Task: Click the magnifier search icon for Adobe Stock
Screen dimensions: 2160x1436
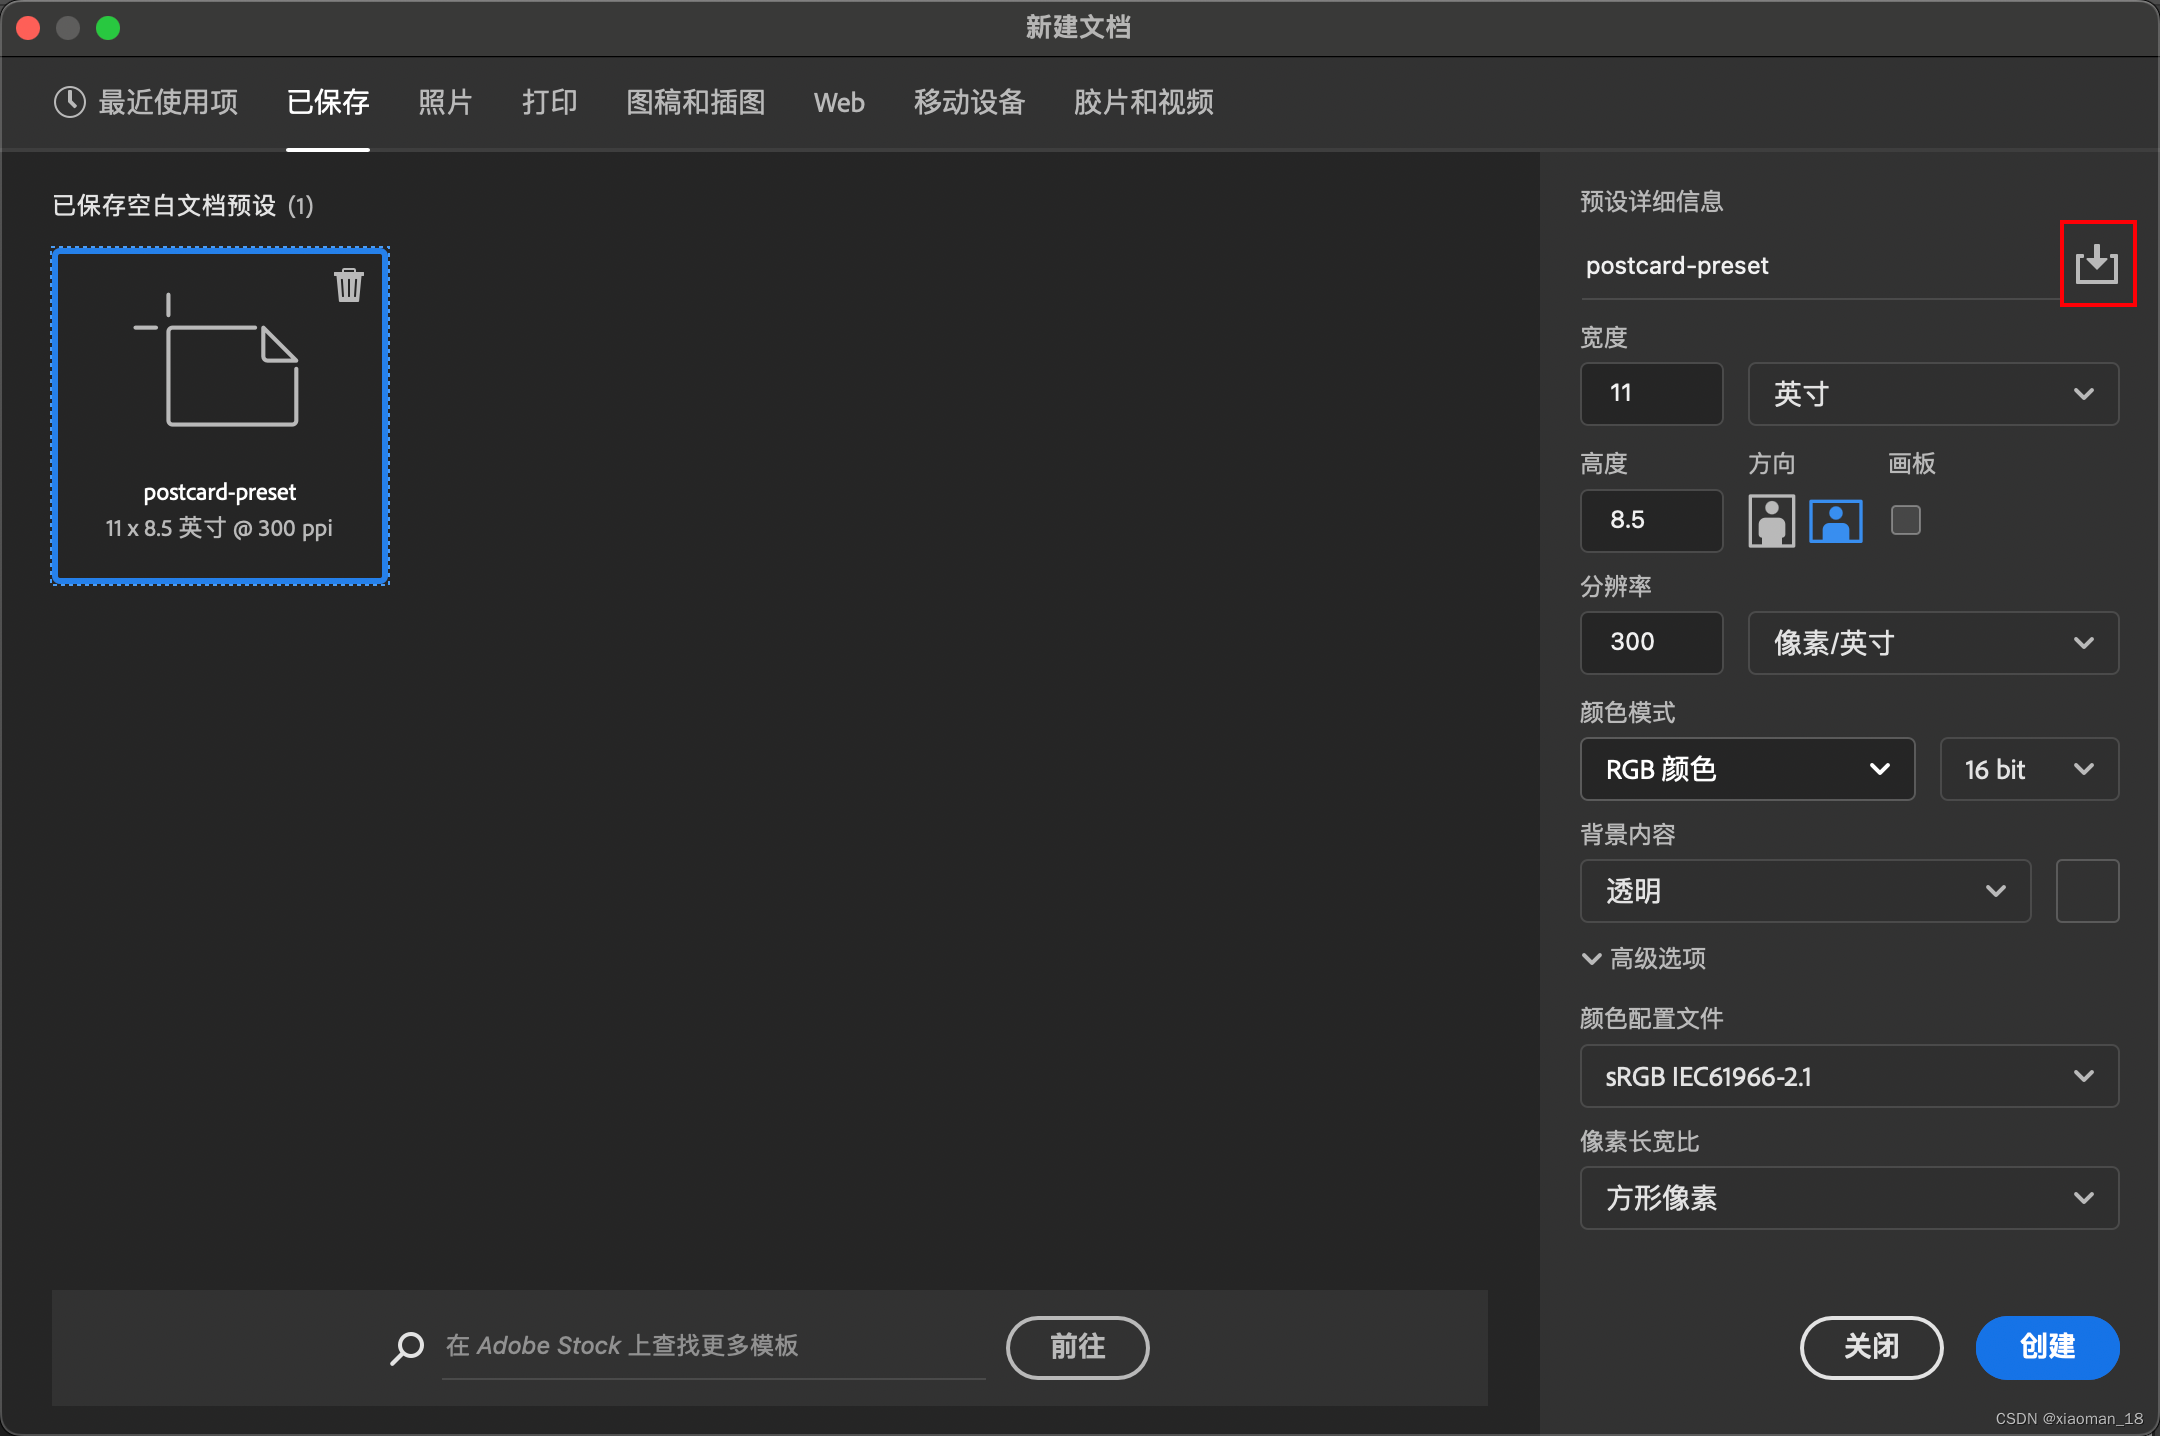Action: tap(407, 1348)
